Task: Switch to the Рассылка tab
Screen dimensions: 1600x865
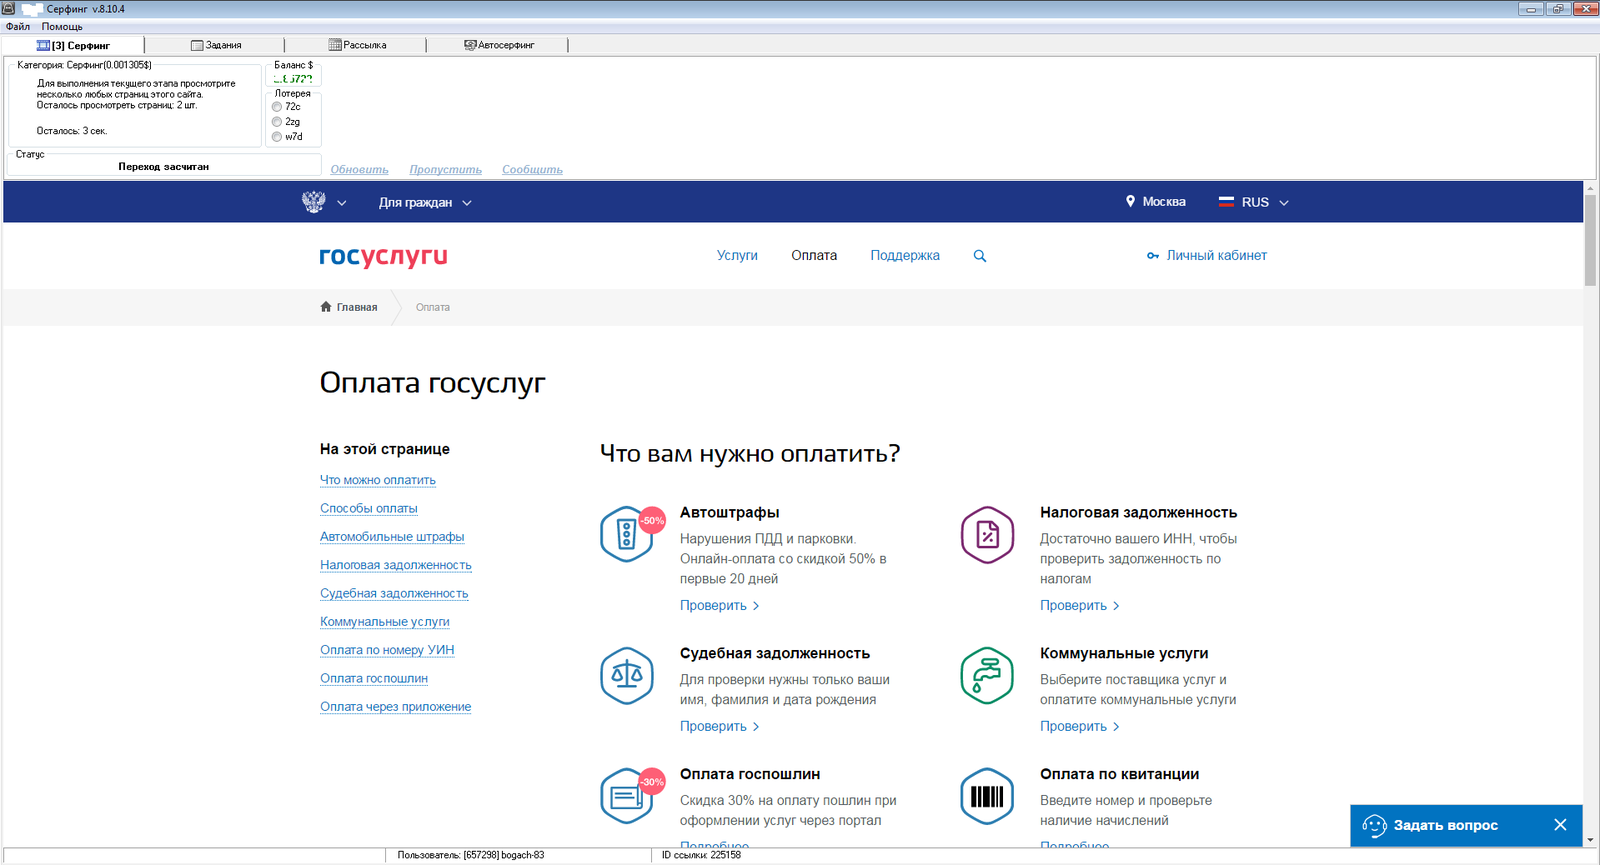Action: pyautogui.click(x=357, y=45)
